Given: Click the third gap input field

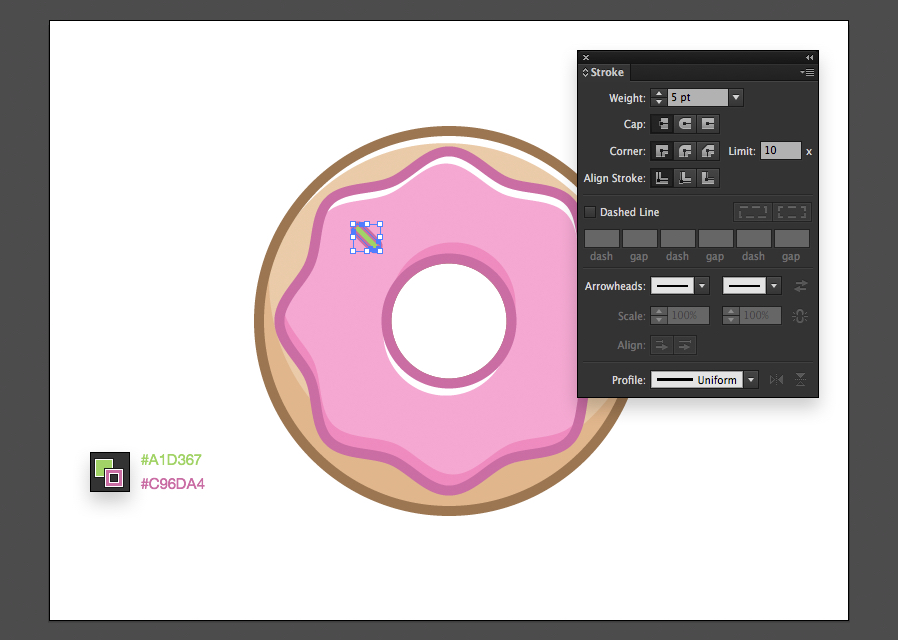Looking at the screenshot, I should pos(792,238).
